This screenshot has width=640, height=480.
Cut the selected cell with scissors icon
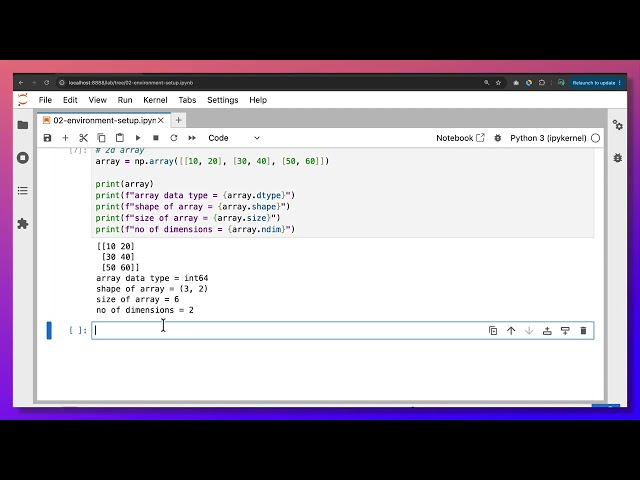(x=83, y=138)
